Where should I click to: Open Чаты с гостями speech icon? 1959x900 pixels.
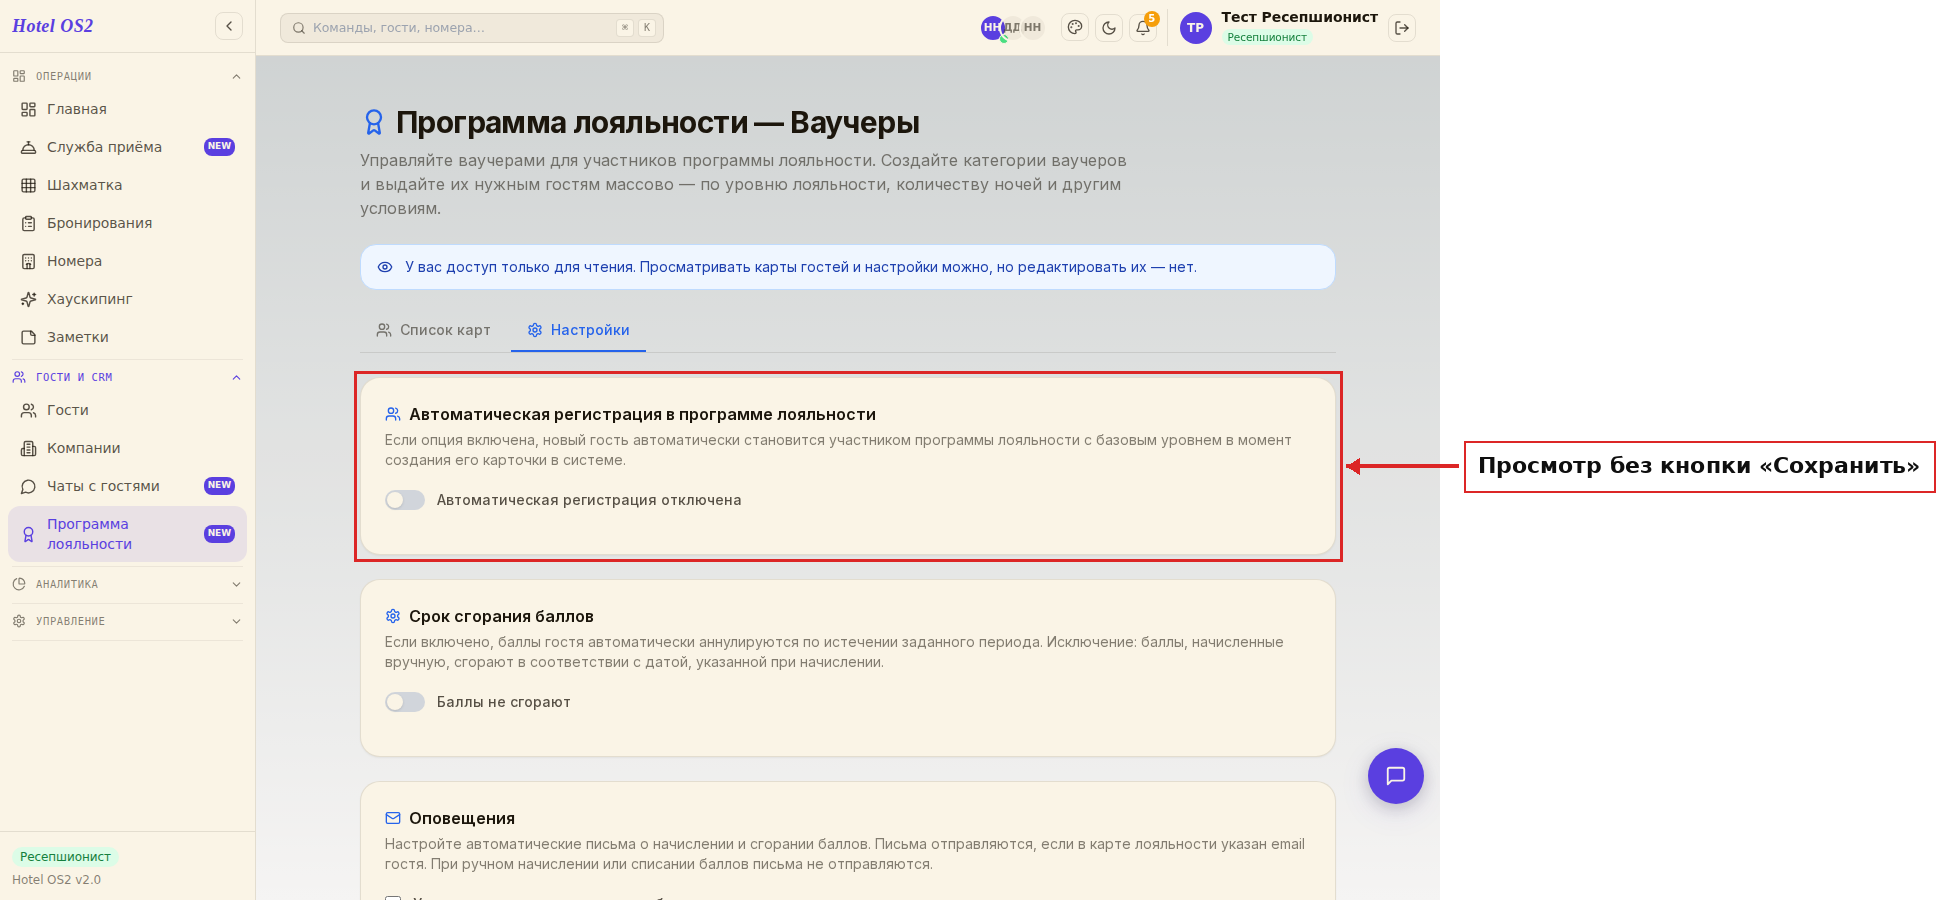pyautogui.click(x=28, y=486)
